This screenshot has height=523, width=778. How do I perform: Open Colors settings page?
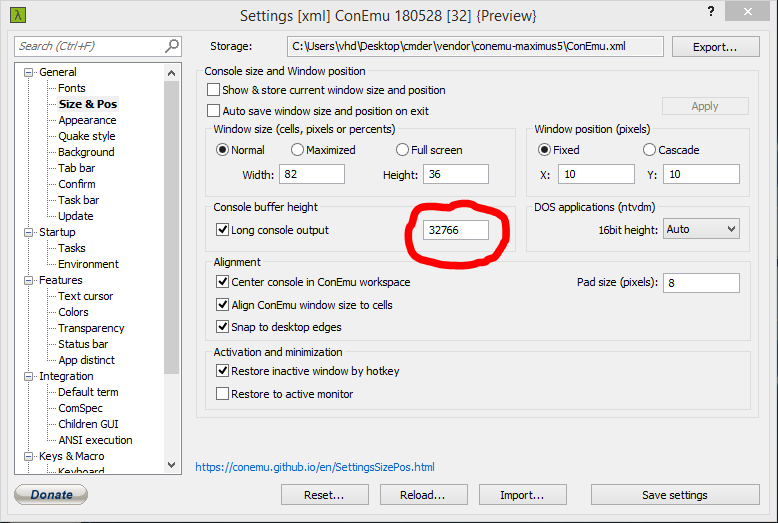pos(73,312)
